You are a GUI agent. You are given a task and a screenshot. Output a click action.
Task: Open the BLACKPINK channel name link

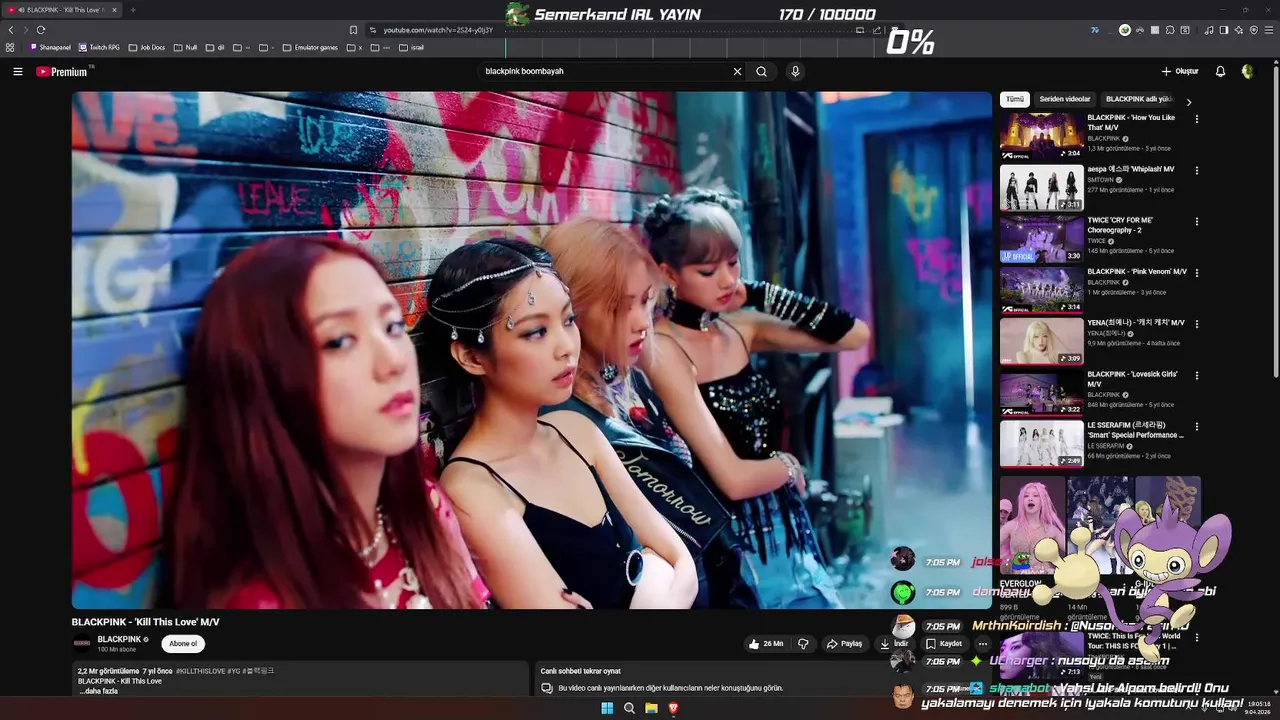[x=119, y=639]
